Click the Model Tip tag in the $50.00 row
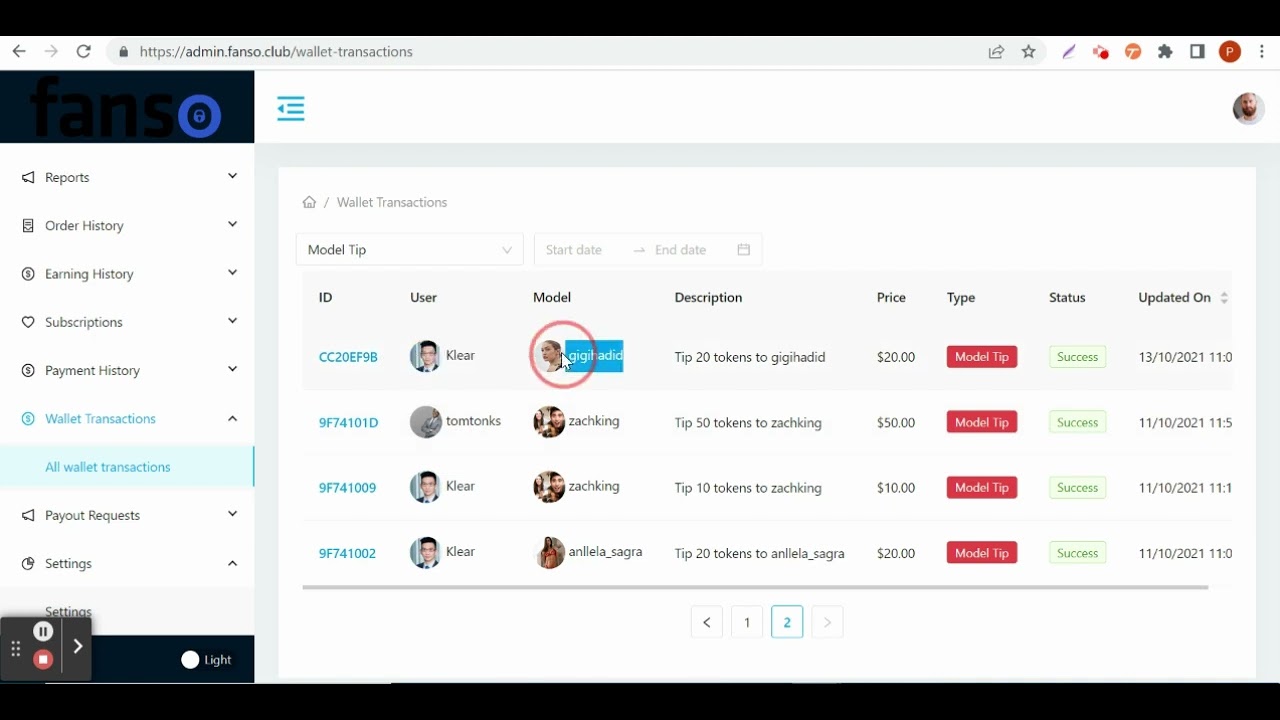1280x720 pixels. 982,422
